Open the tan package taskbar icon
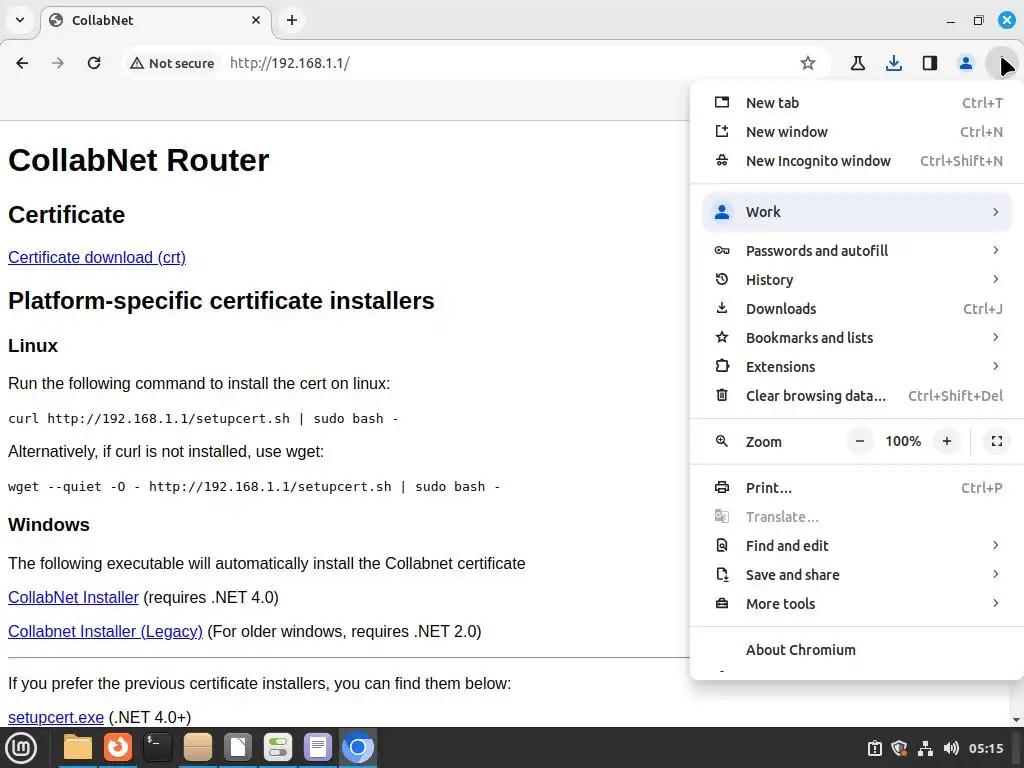1024x768 pixels. click(x=198, y=747)
